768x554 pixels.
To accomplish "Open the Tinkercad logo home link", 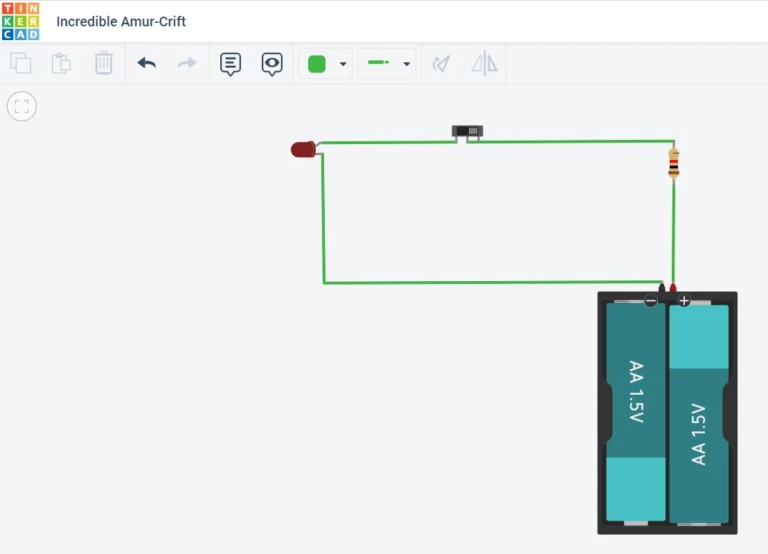I will tap(20, 21).
